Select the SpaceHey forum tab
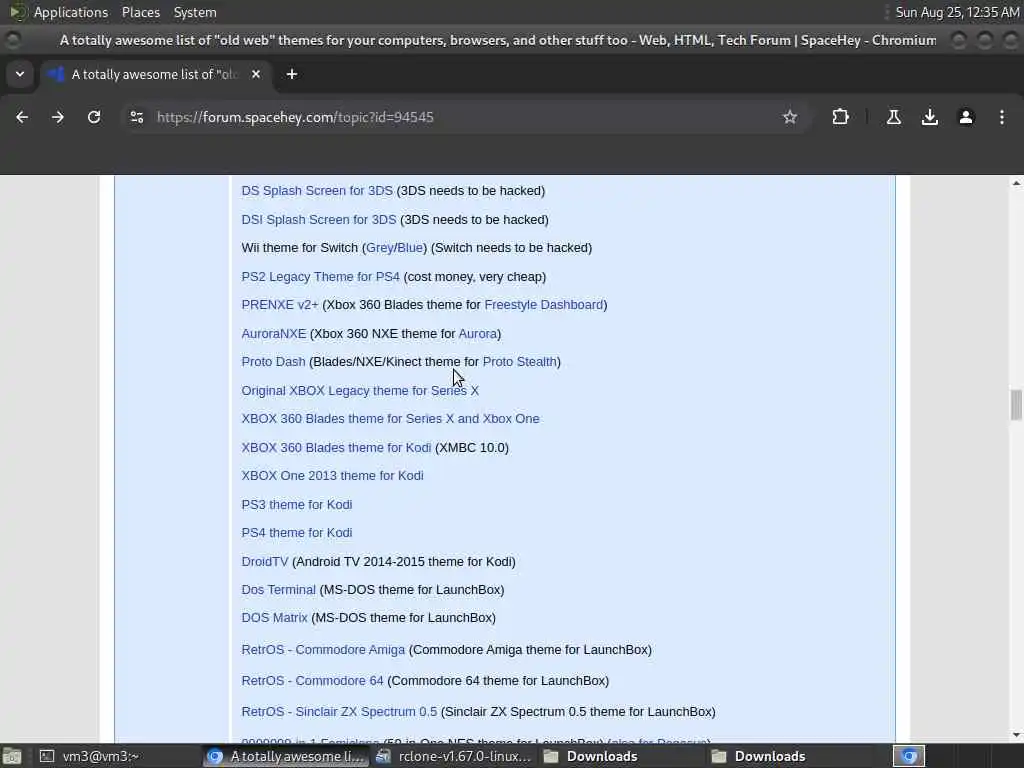 153,74
